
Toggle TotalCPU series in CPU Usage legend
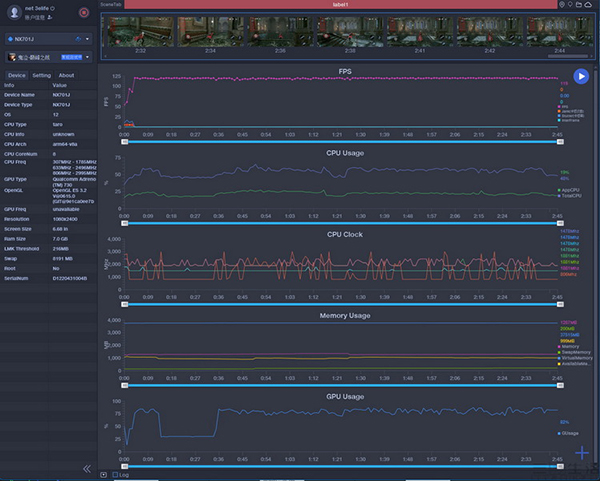(570, 196)
